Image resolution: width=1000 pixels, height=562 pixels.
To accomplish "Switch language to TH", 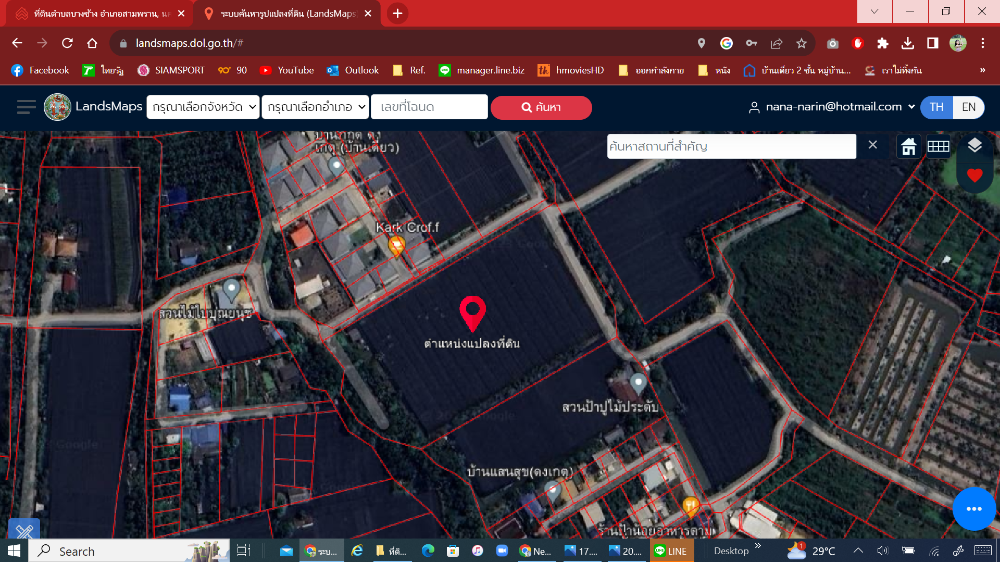I will [936, 107].
